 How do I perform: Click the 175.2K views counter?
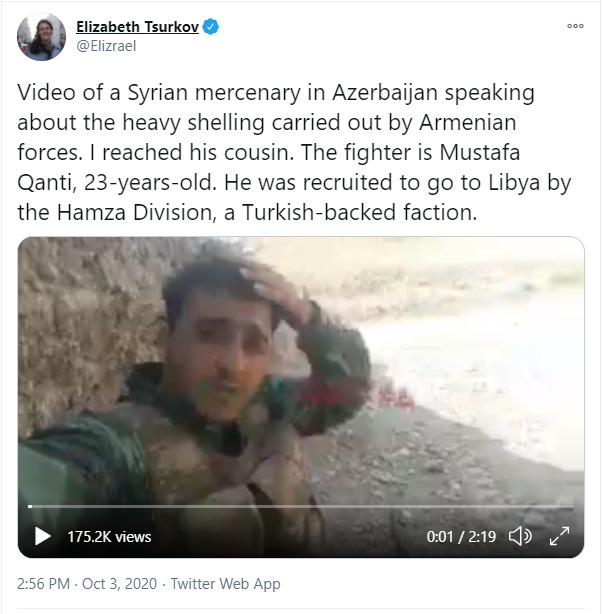(109, 536)
